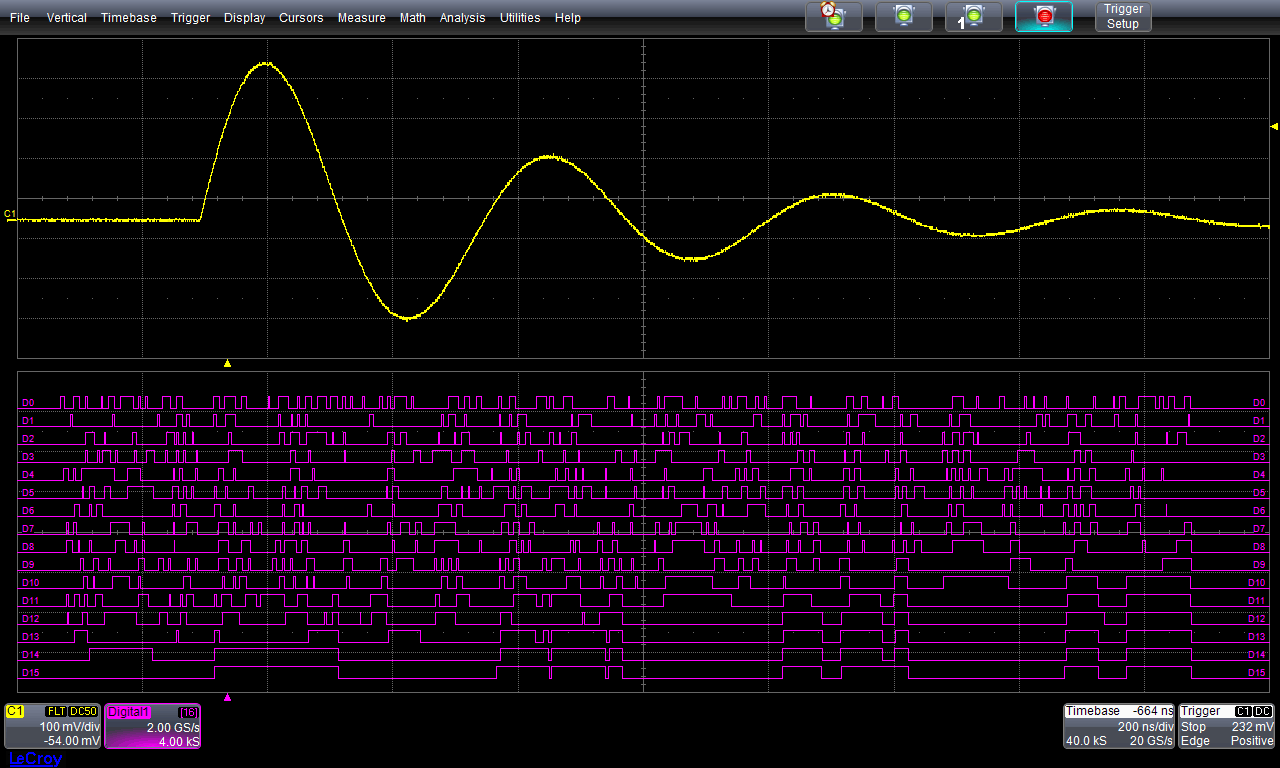The width and height of the screenshot is (1280, 768).
Task: Open the Vertical menu
Action: 66,18
